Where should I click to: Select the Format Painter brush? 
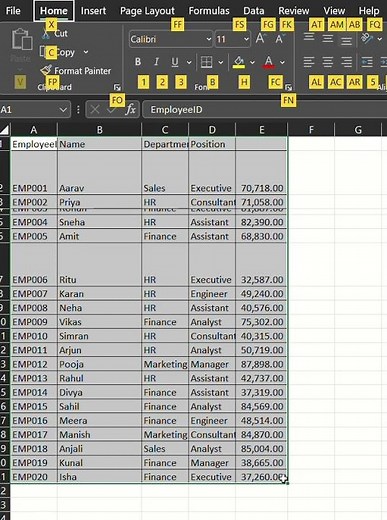(x=46, y=70)
